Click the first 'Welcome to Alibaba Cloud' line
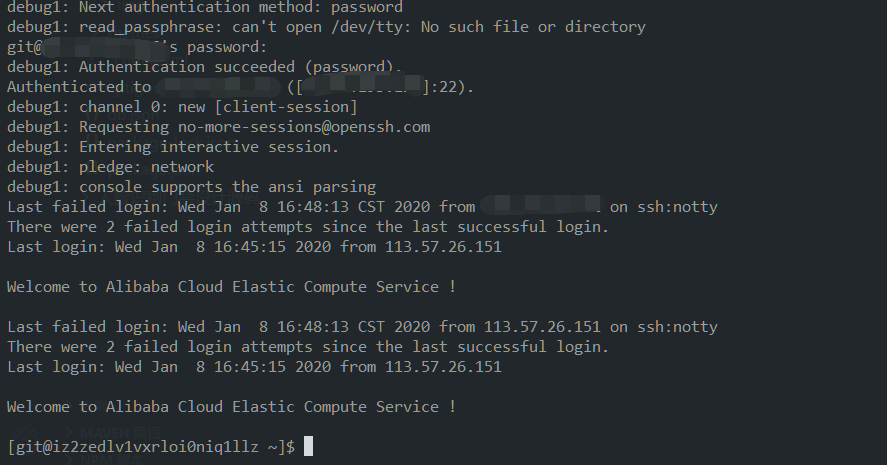The image size is (887, 465). point(231,287)
